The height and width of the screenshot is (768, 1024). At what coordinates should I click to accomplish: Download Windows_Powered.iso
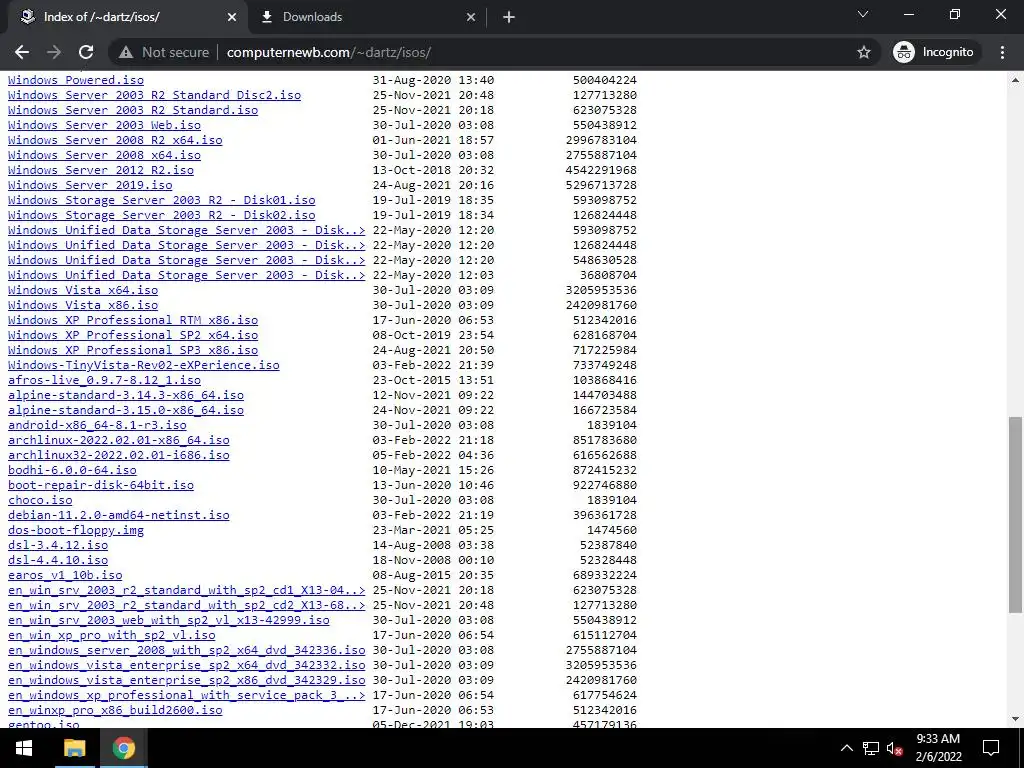click(x=76, y=80)
